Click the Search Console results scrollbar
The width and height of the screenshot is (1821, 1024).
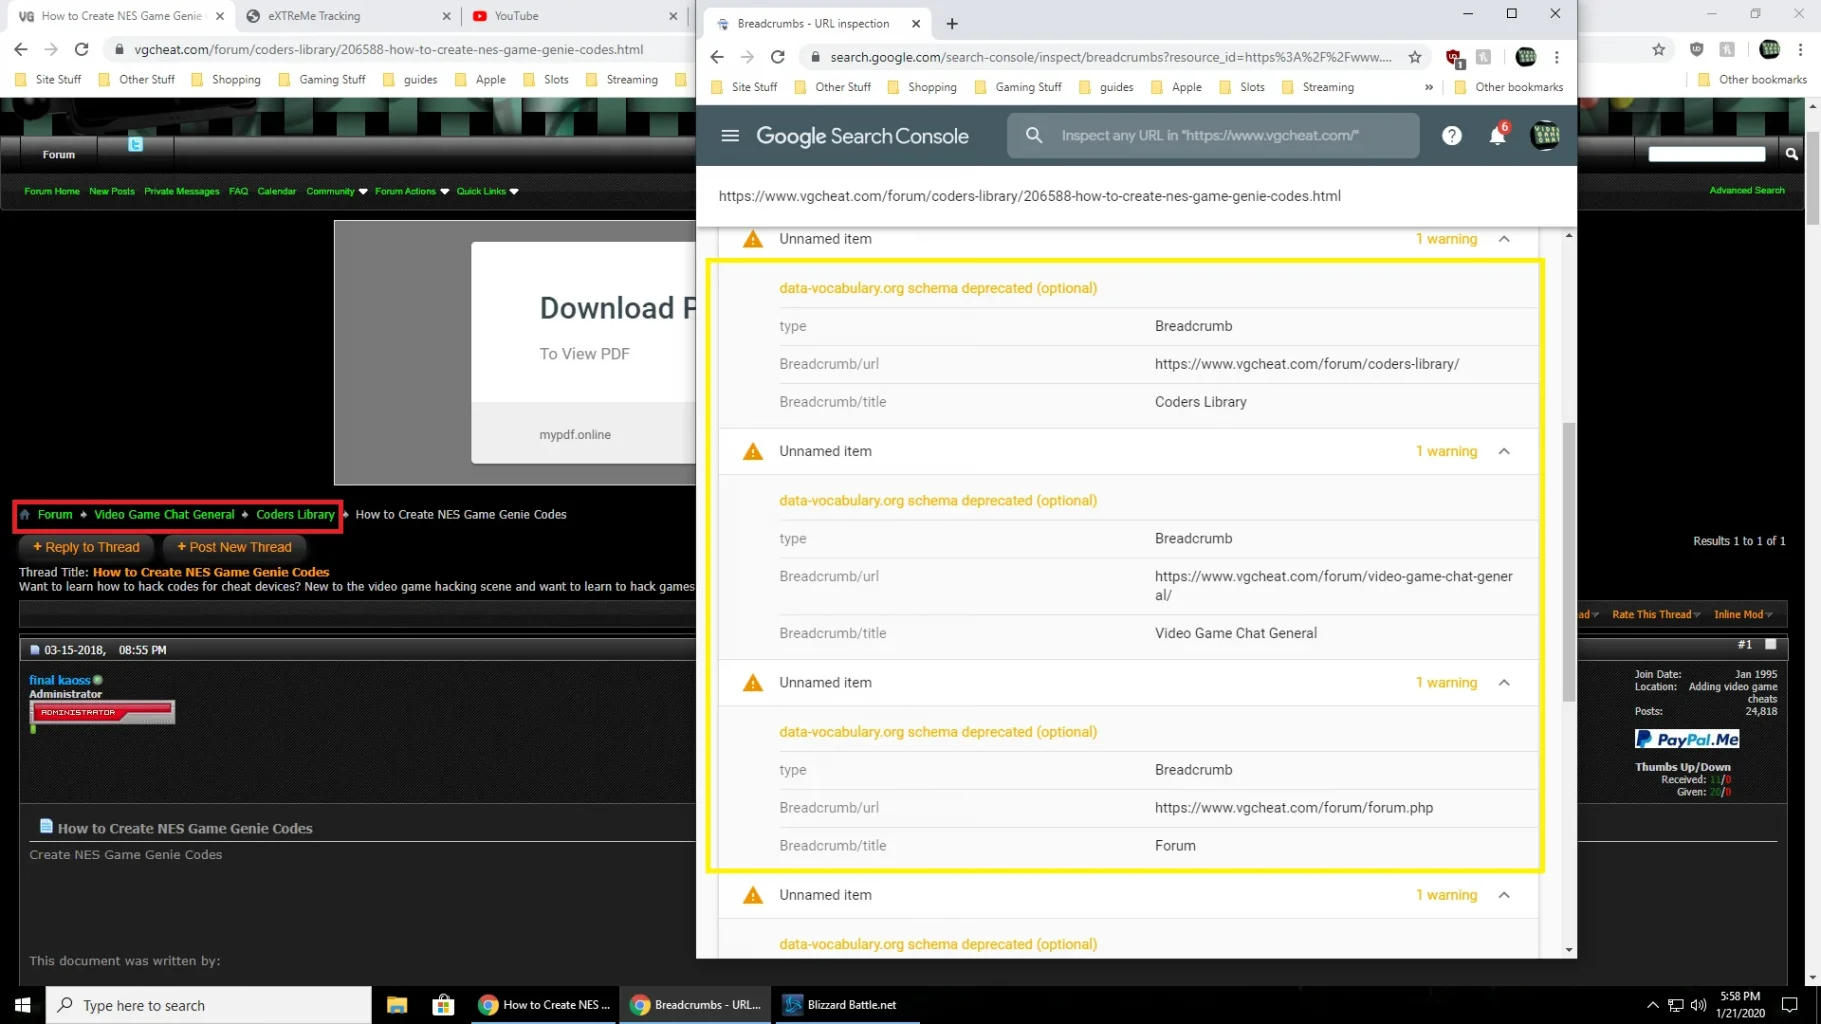pos(1568,560)
